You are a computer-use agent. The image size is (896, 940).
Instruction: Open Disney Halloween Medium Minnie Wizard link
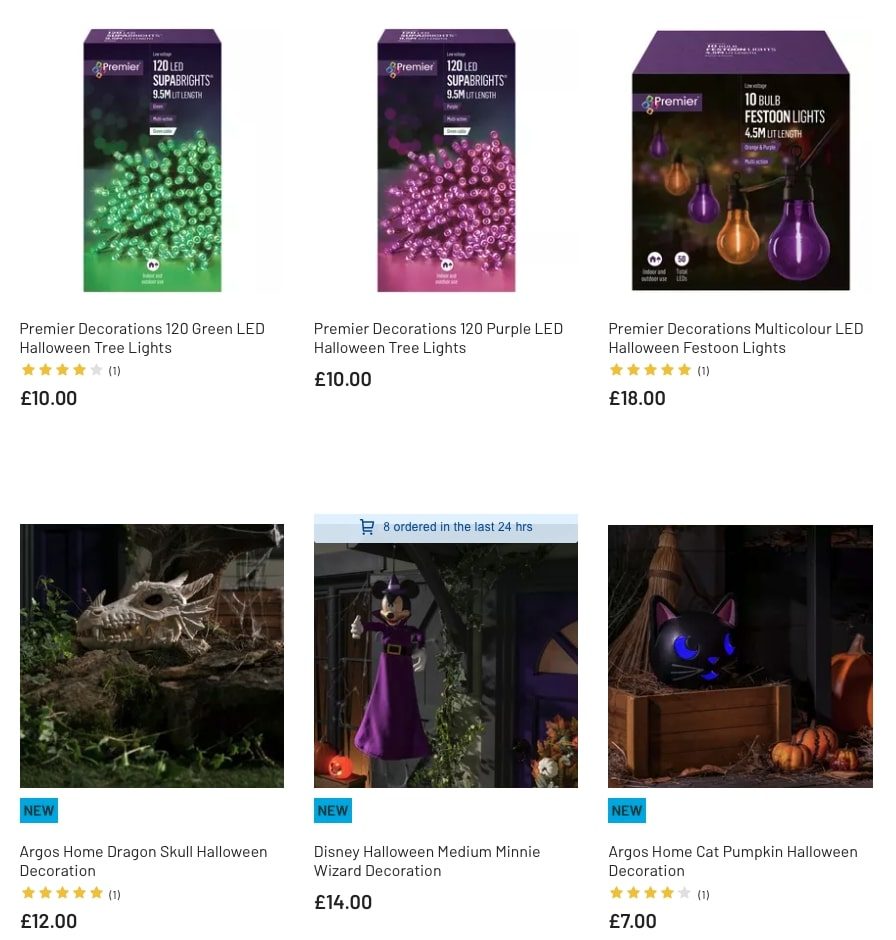[427, 860]
